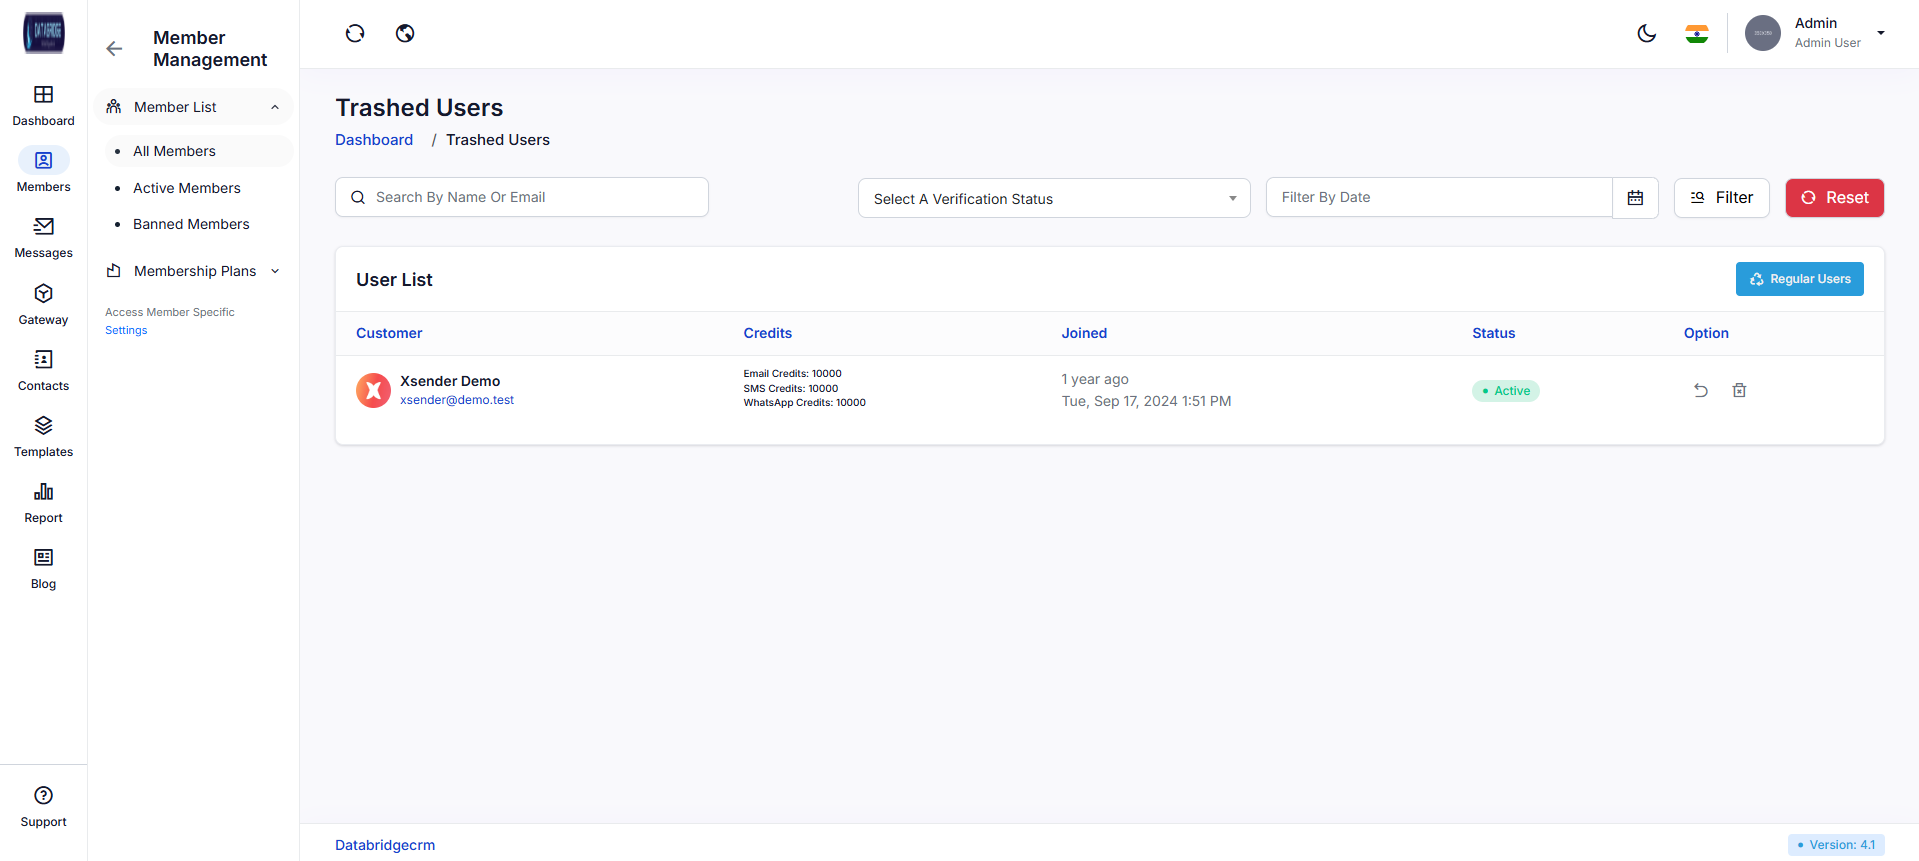Image resolution: width=1919 pixels, height=861 pixels.
Task: Open the Gateway sidebar section
Action: pyautogui.click(x=43, y=304)
